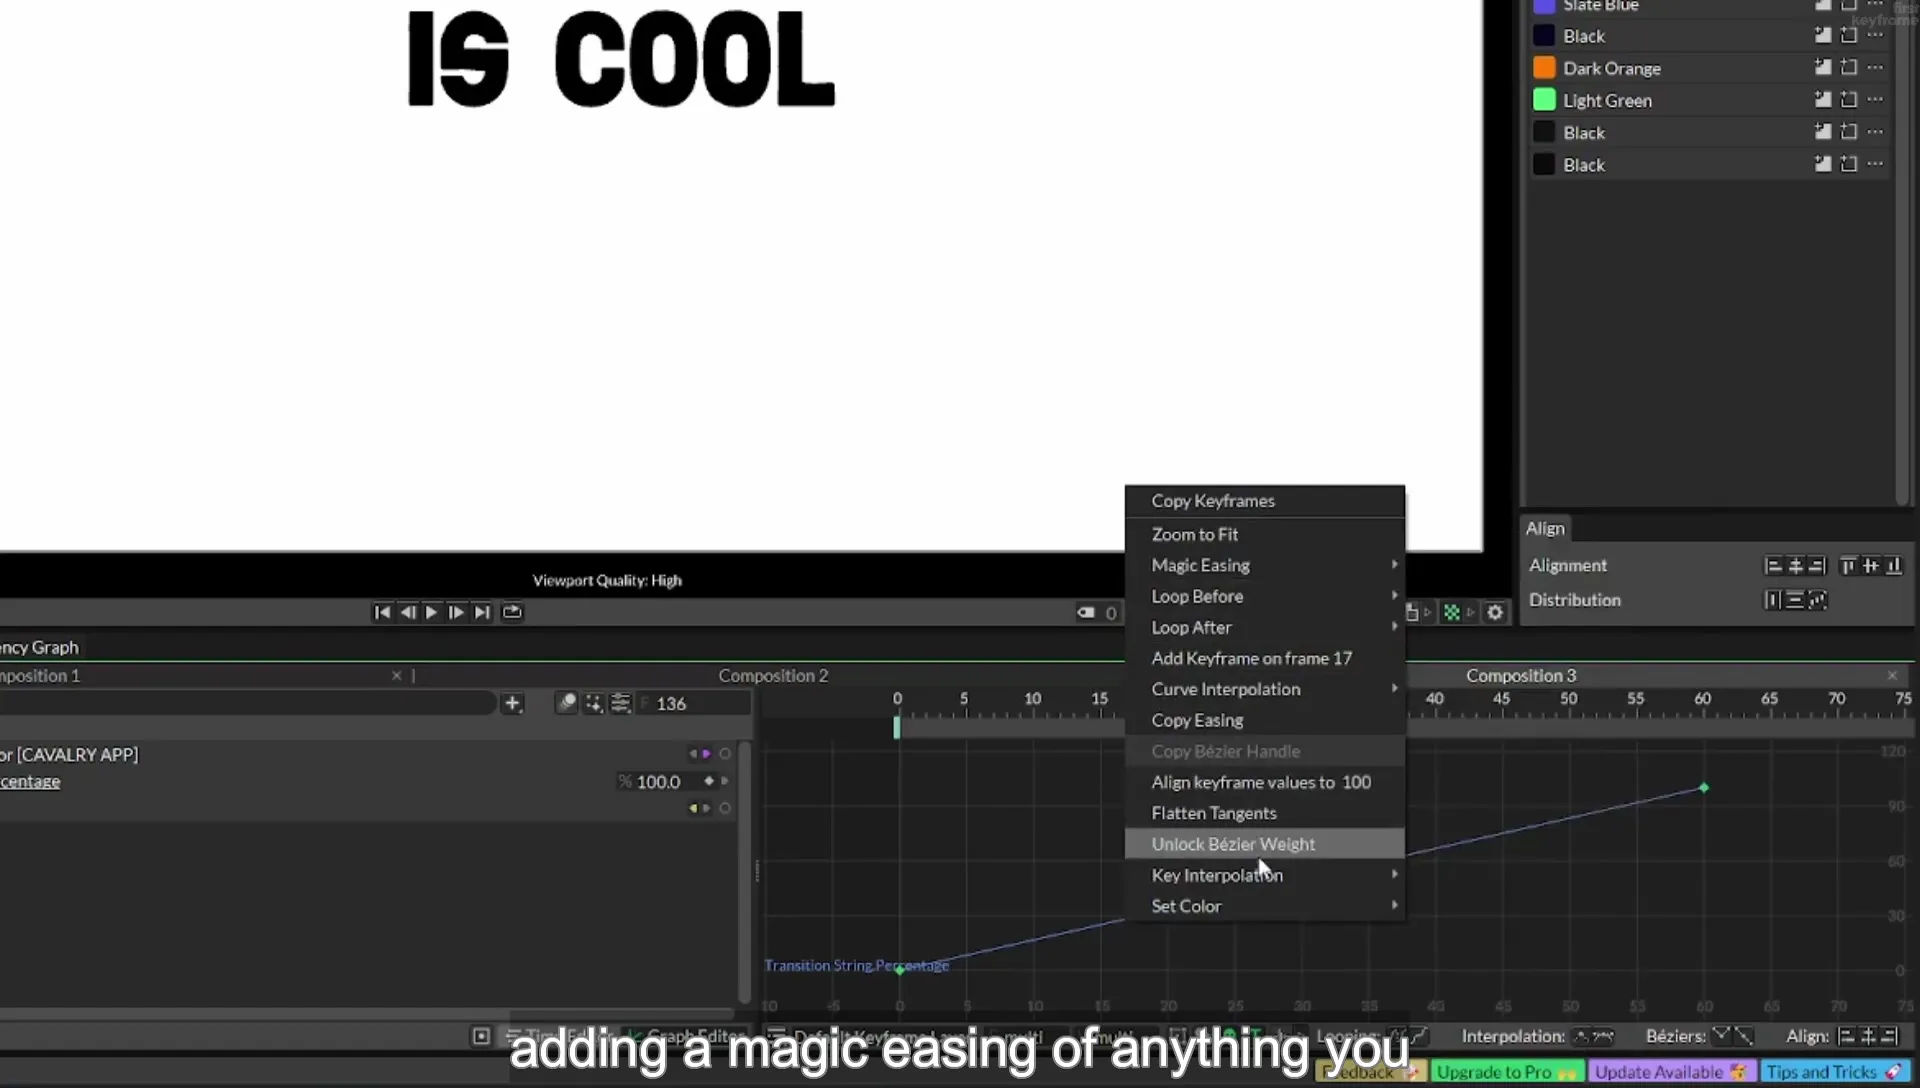Step back one frame
Viewport: 1920px width, 1088px height.
pyautogui.click(x=408, y=612)
